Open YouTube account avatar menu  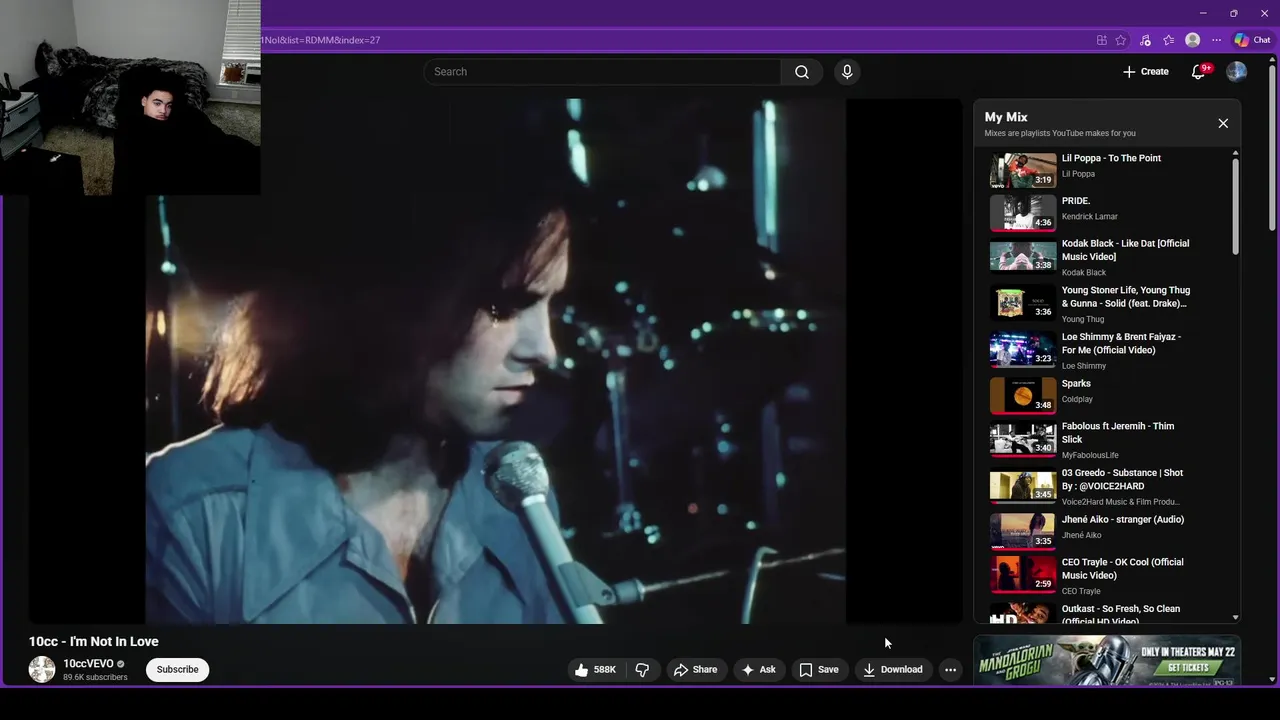coord(1237,72)
